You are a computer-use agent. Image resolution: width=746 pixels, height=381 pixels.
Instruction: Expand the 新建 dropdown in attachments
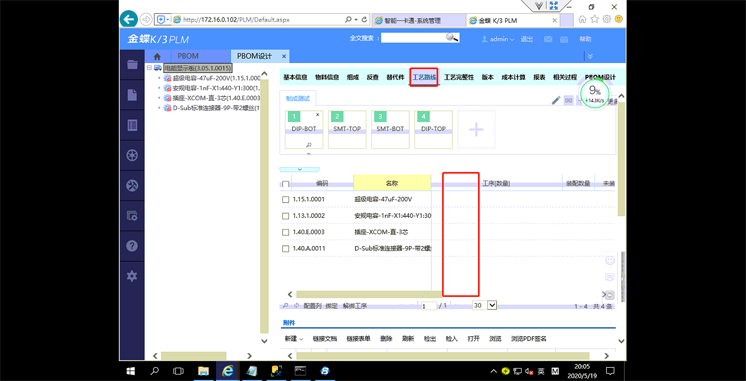click(294, 339)
